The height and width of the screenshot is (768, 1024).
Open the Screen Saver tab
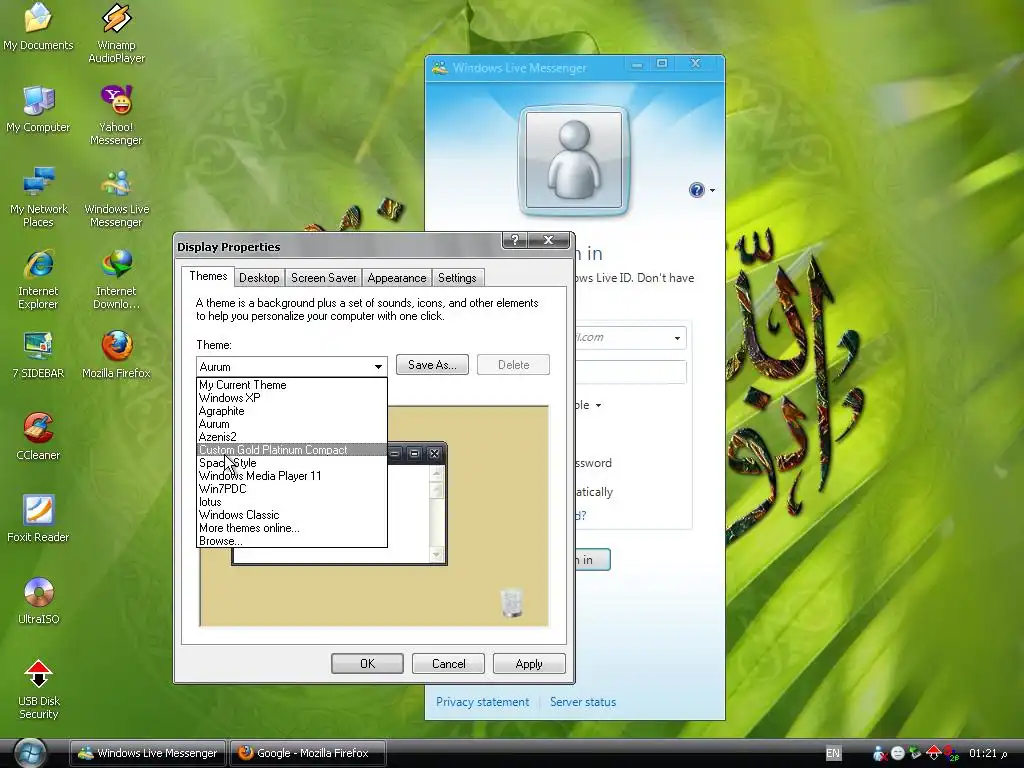(323, 278)
